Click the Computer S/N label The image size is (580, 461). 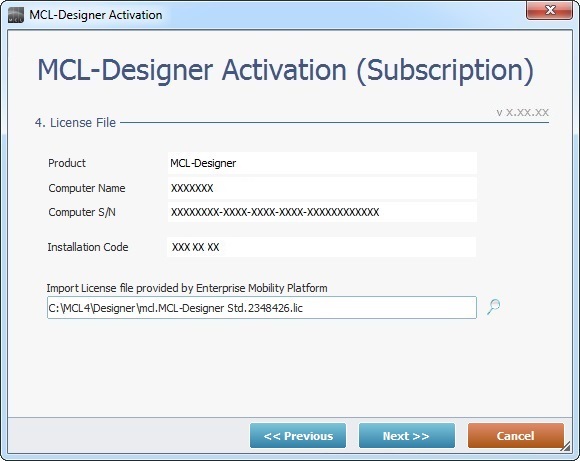point(82,212)
